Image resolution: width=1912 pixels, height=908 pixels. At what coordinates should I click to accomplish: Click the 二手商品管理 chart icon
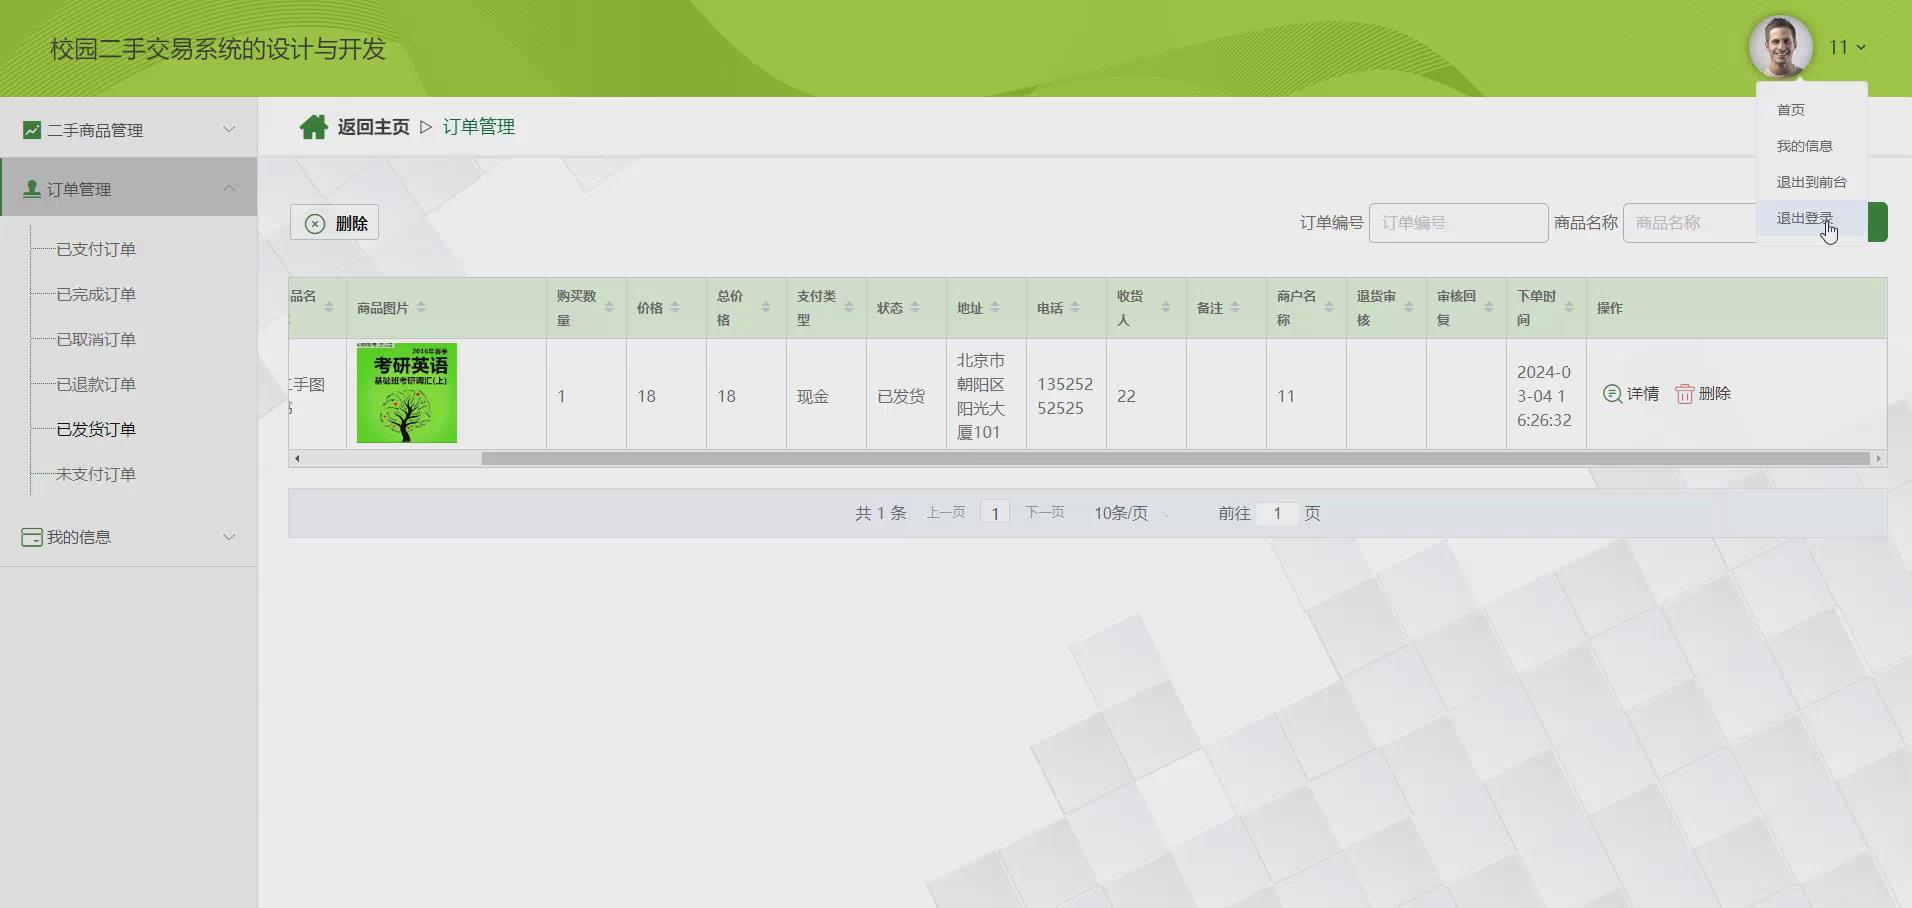click(32, 130)
